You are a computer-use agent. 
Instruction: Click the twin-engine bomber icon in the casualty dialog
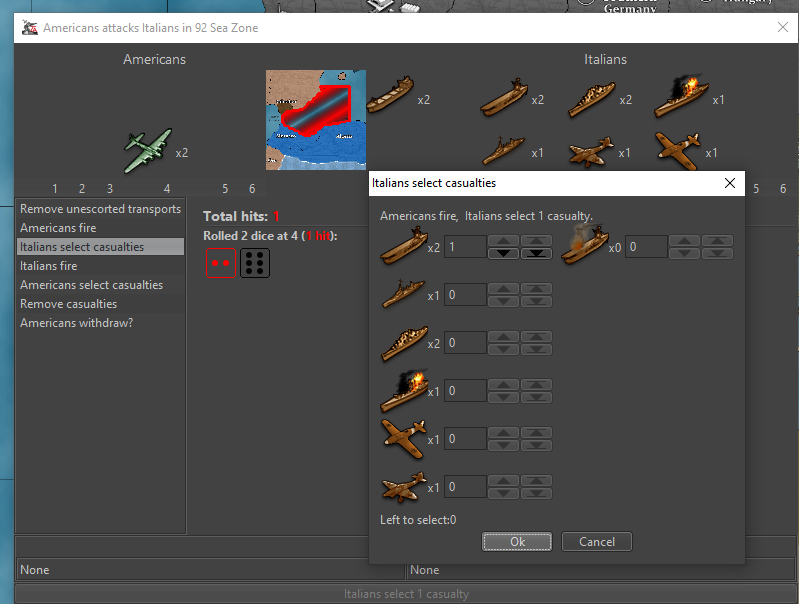(403, 488)
